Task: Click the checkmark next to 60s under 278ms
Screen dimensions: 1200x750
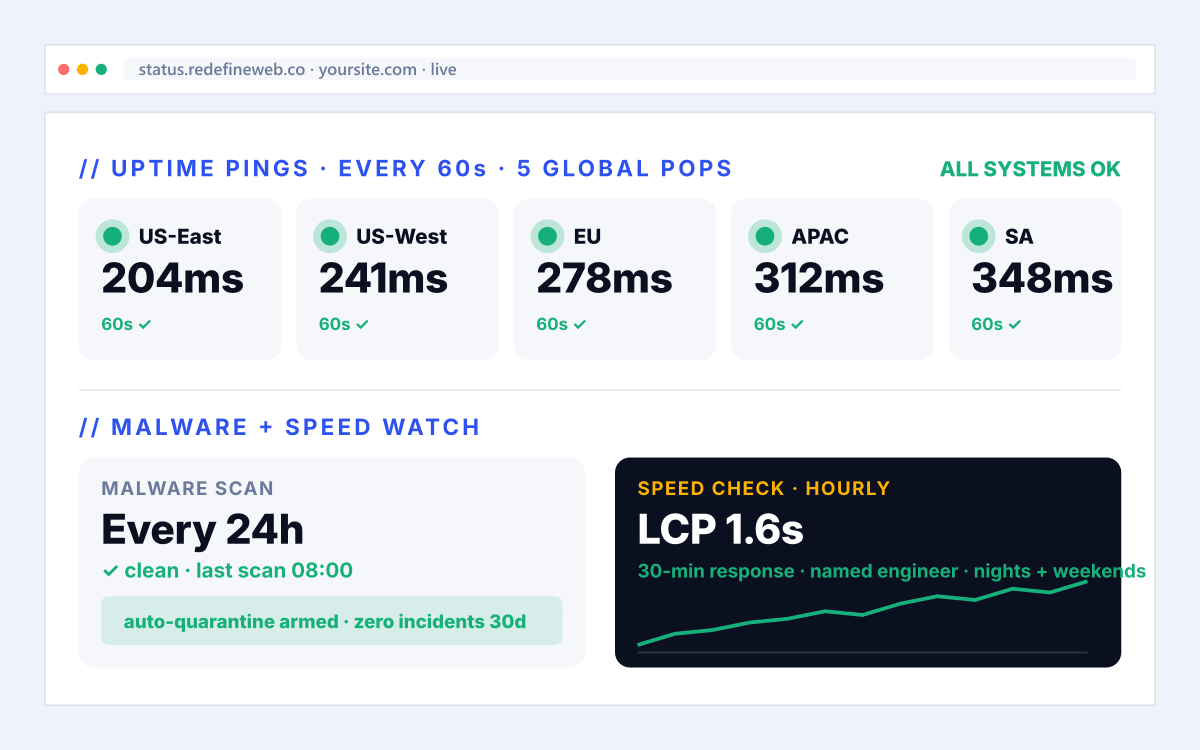Action: 580,324
